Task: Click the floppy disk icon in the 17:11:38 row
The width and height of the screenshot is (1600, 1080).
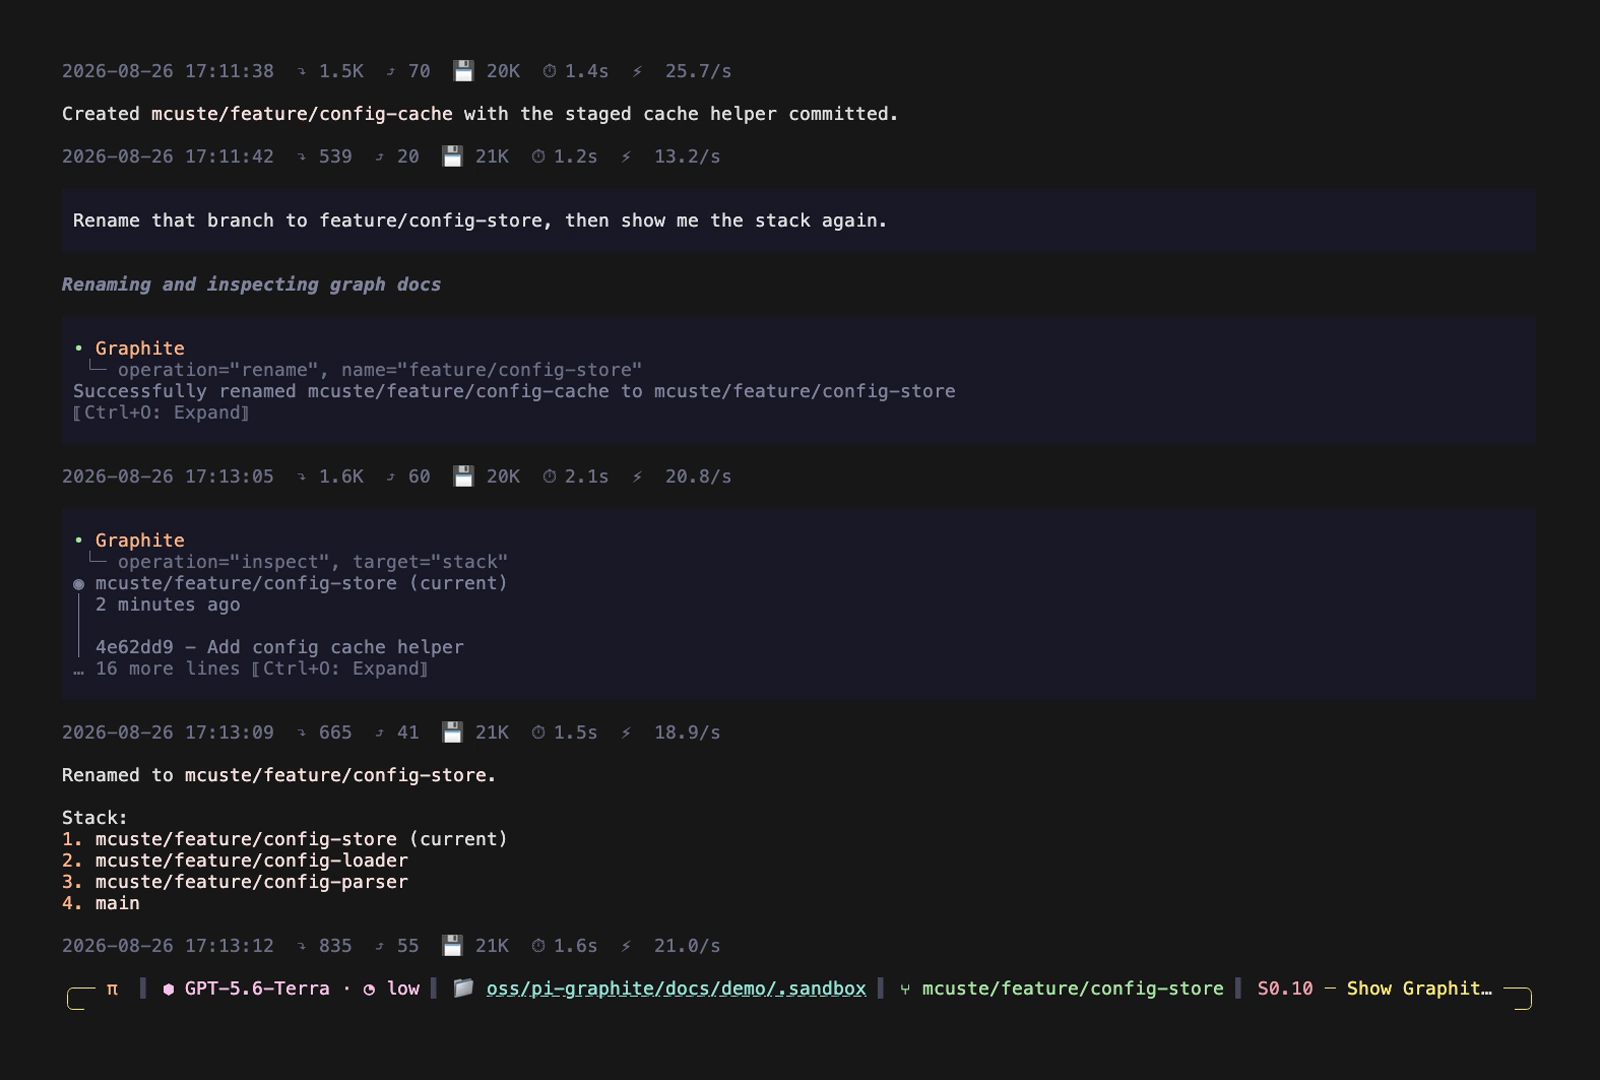Action: click(x=463, y=71)
